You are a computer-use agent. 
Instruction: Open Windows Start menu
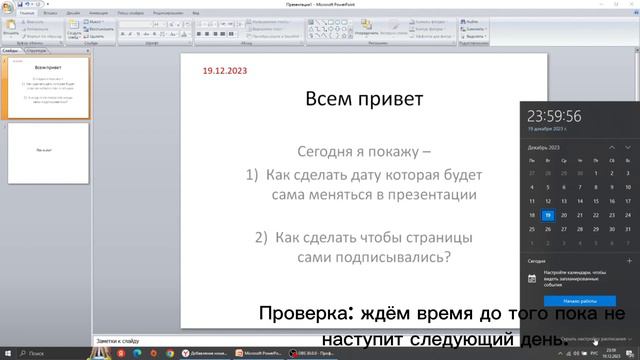click(8, 353)
